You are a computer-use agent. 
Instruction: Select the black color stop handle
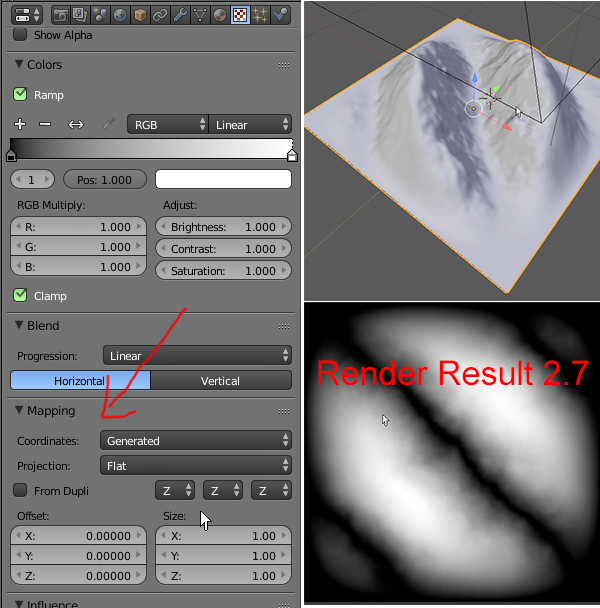pyautogui.click(x=11, y=155)
